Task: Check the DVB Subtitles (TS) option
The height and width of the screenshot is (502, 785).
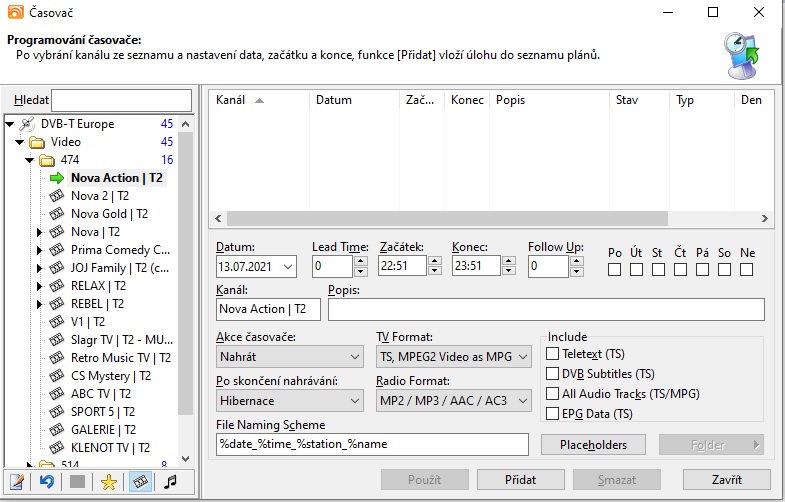Action: [x=553, y=373]
